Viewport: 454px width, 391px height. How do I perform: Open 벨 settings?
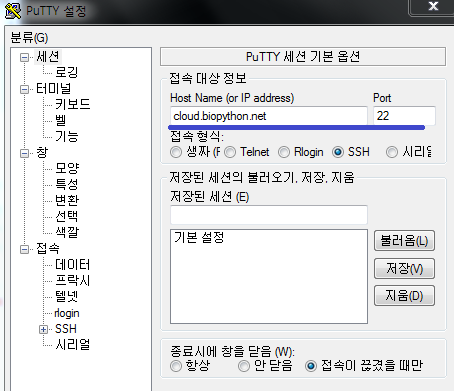click(60, 120)
